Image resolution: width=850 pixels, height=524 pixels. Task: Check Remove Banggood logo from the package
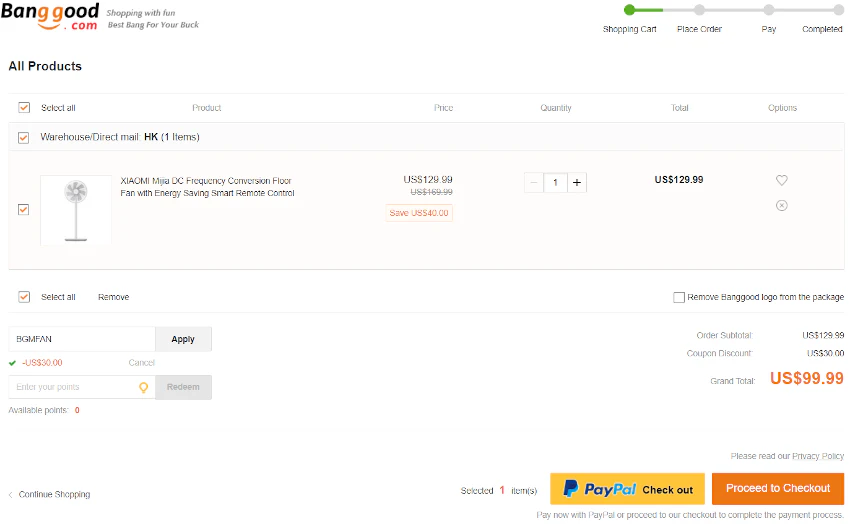[679, 297]
